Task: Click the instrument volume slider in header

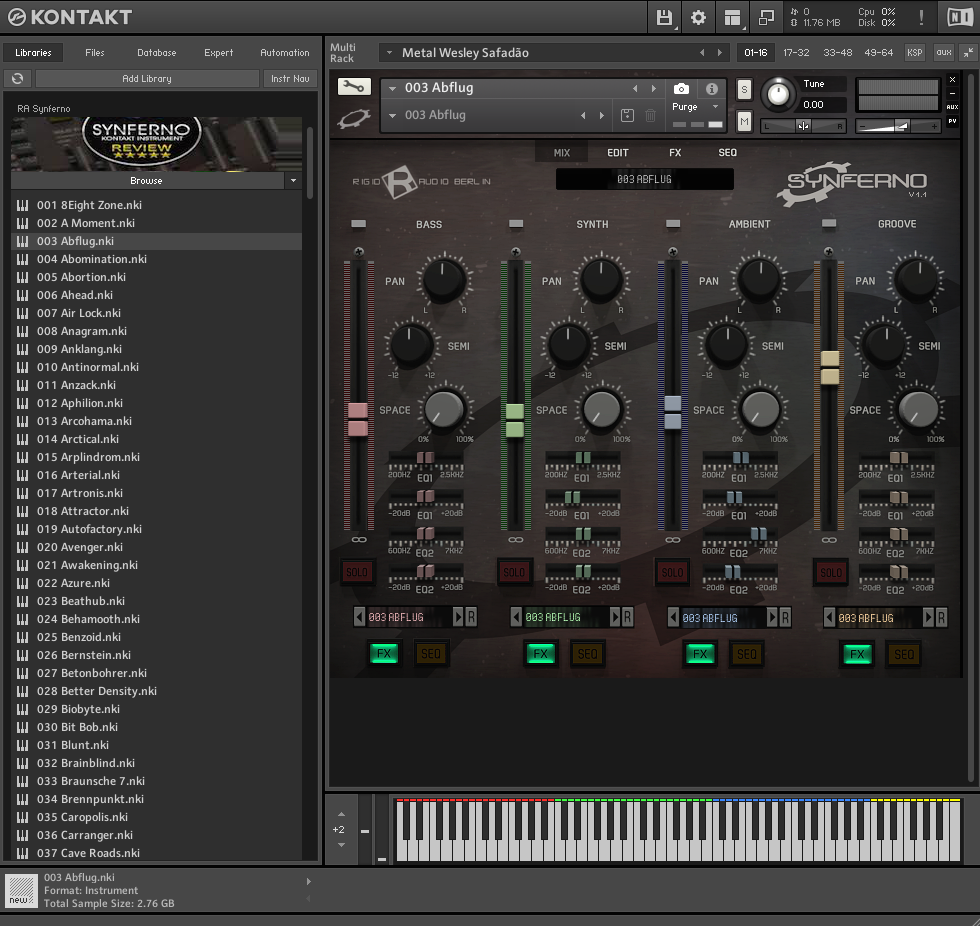Action: tap(897, 126)
